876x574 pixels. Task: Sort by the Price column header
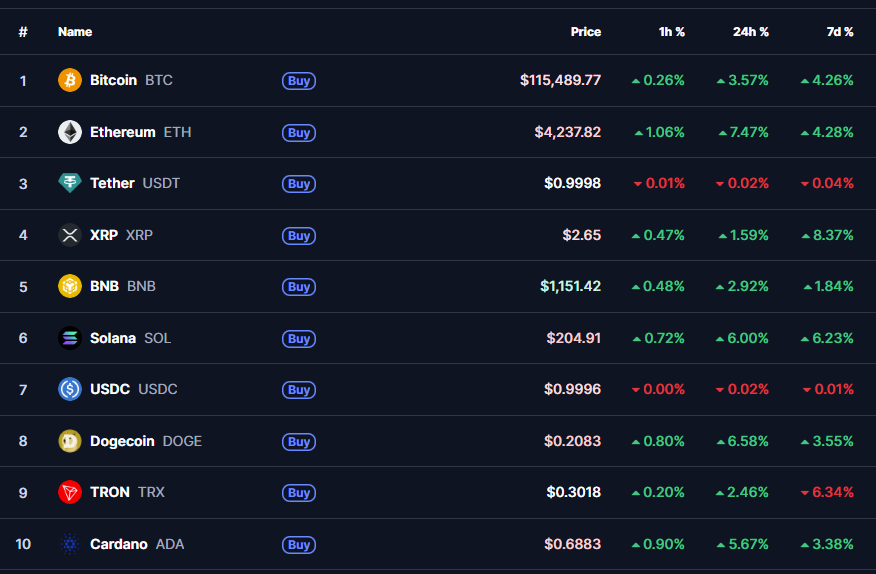585,32
